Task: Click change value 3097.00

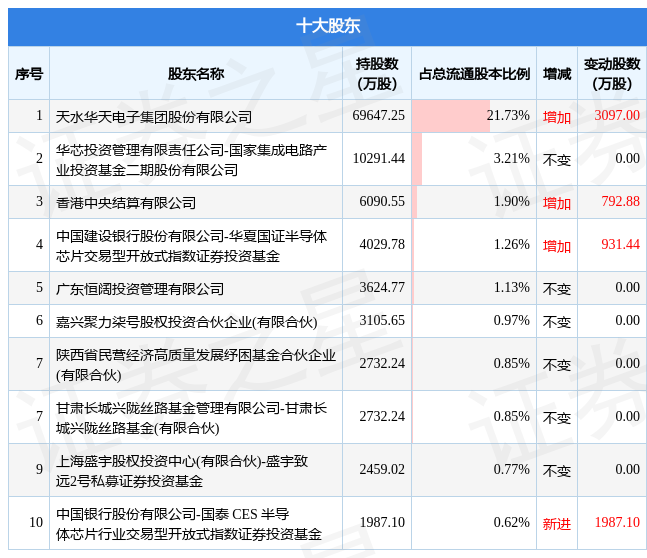Action: click(x=617, y=115)
